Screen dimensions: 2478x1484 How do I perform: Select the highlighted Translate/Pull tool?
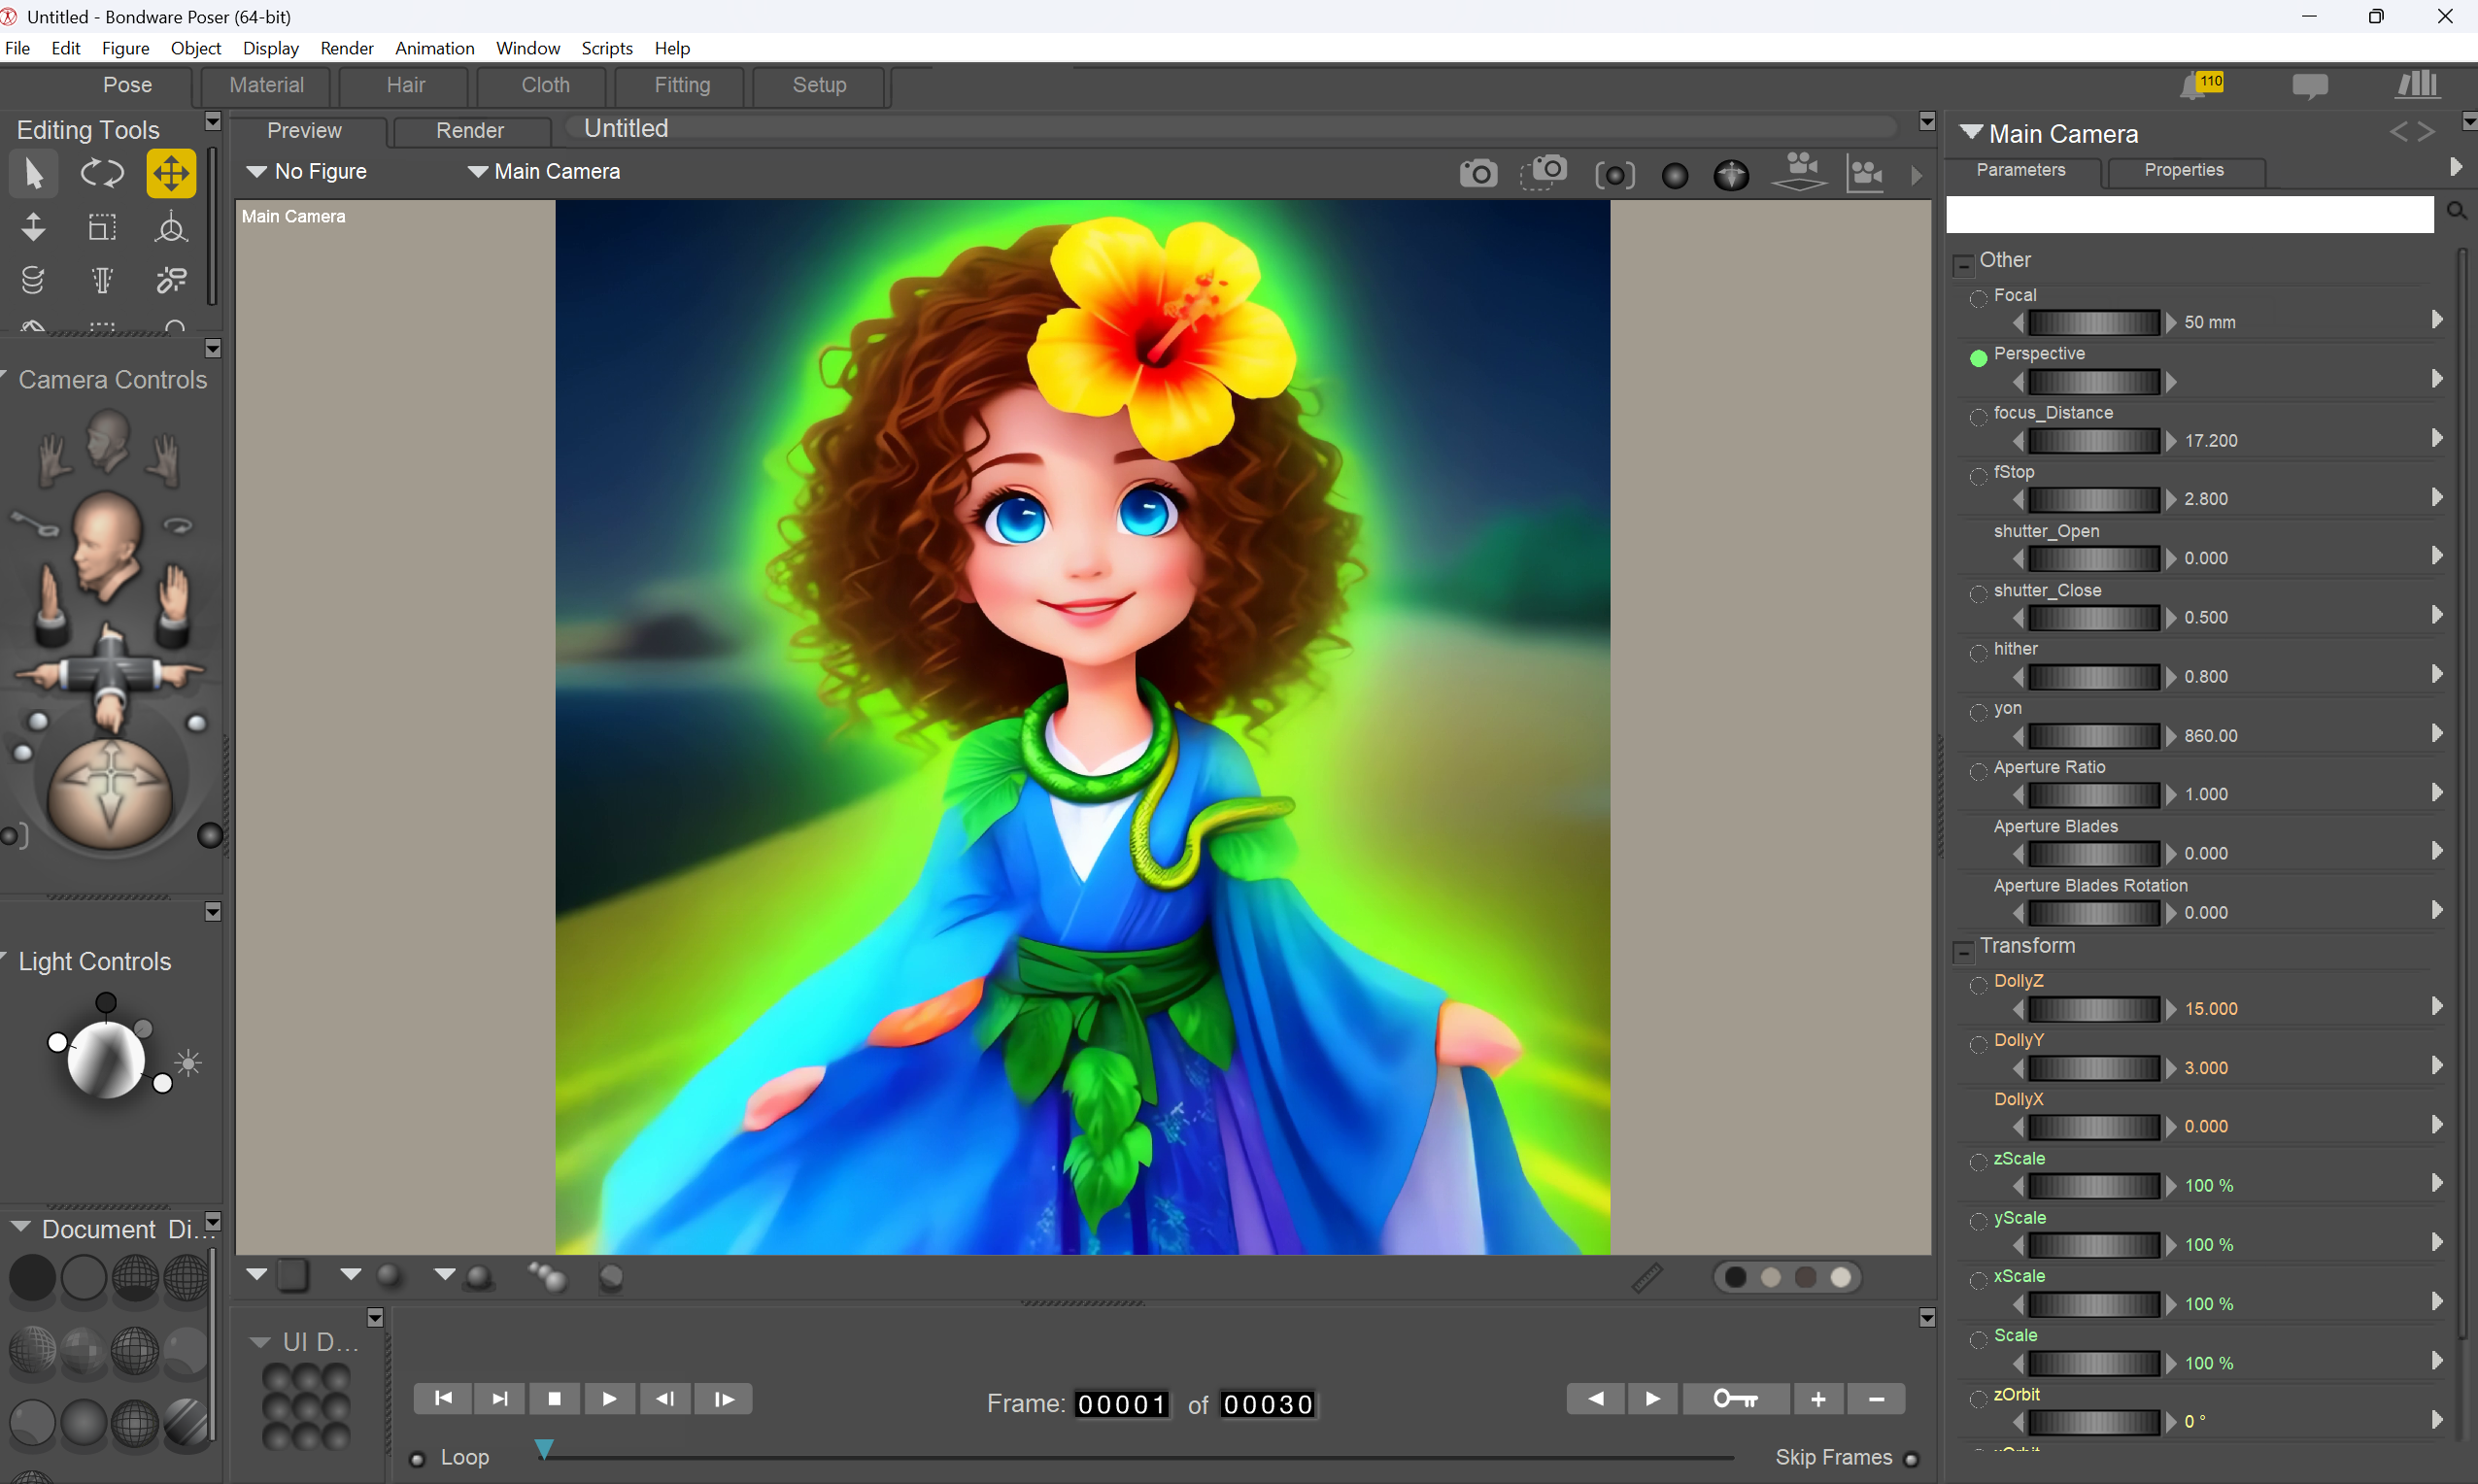click(171, 173)
